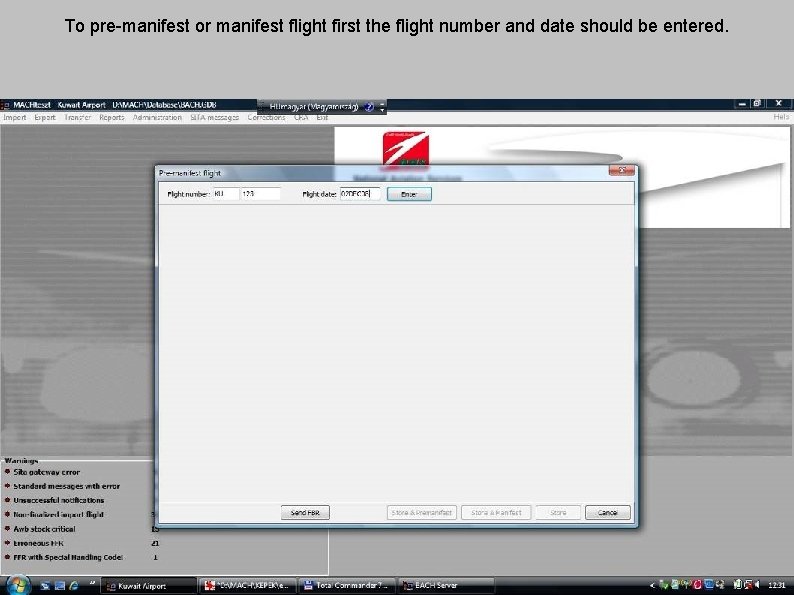Click the Windows Start orb

19,584
